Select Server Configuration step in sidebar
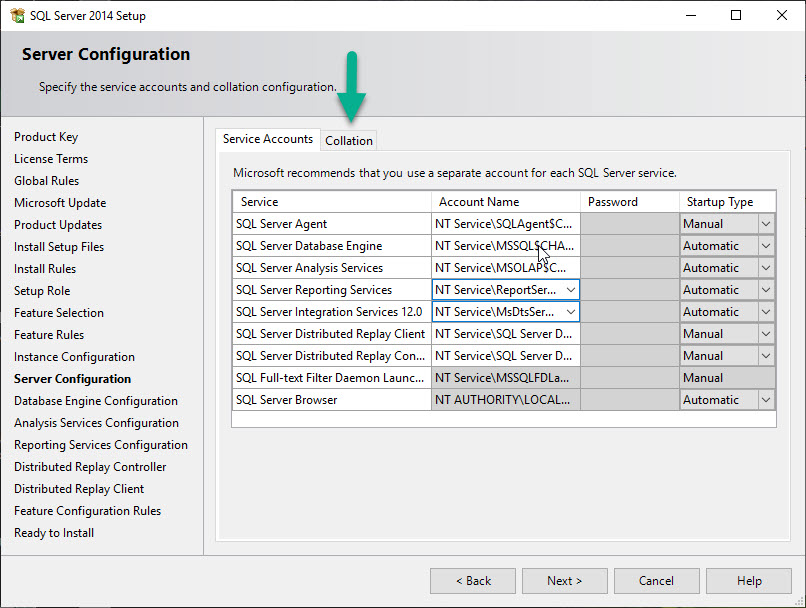This screenshot has width=806, height=608. [x=72, y=379]
